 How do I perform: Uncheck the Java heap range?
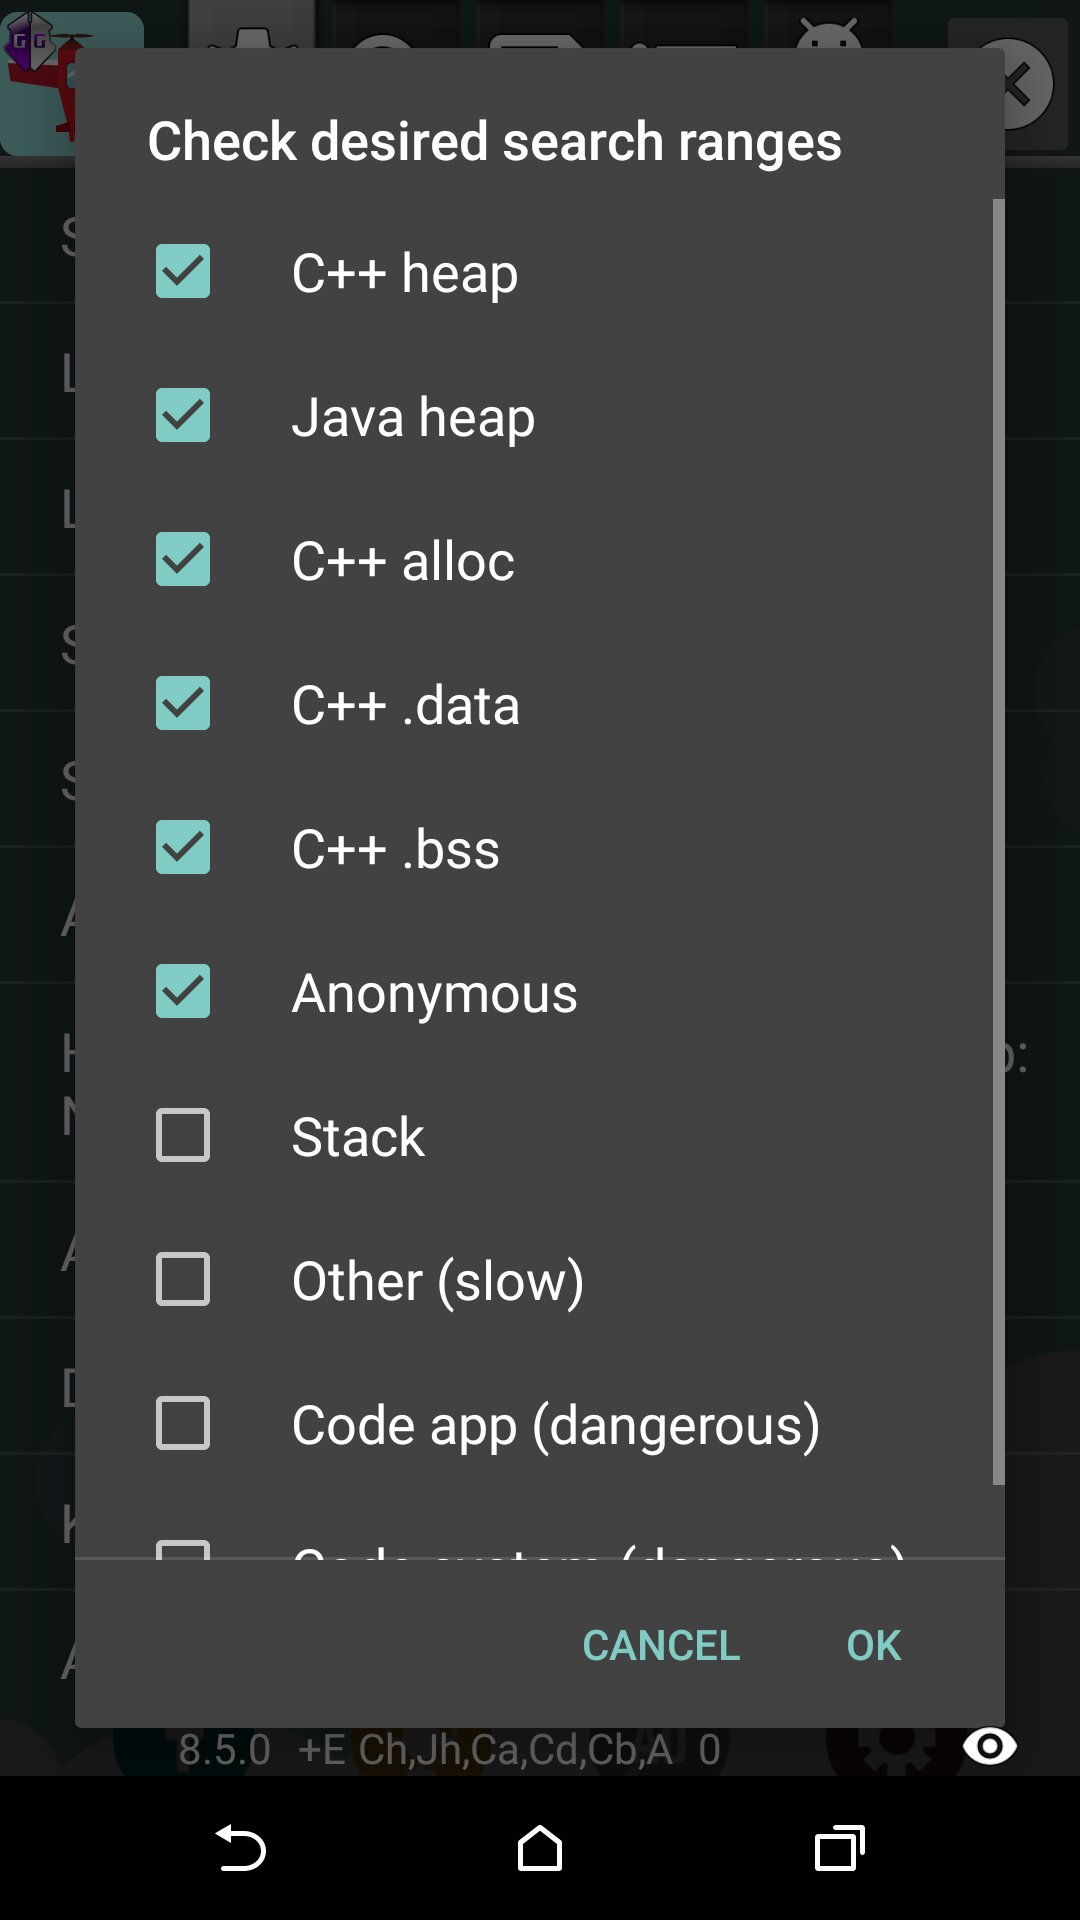(183, 416)
